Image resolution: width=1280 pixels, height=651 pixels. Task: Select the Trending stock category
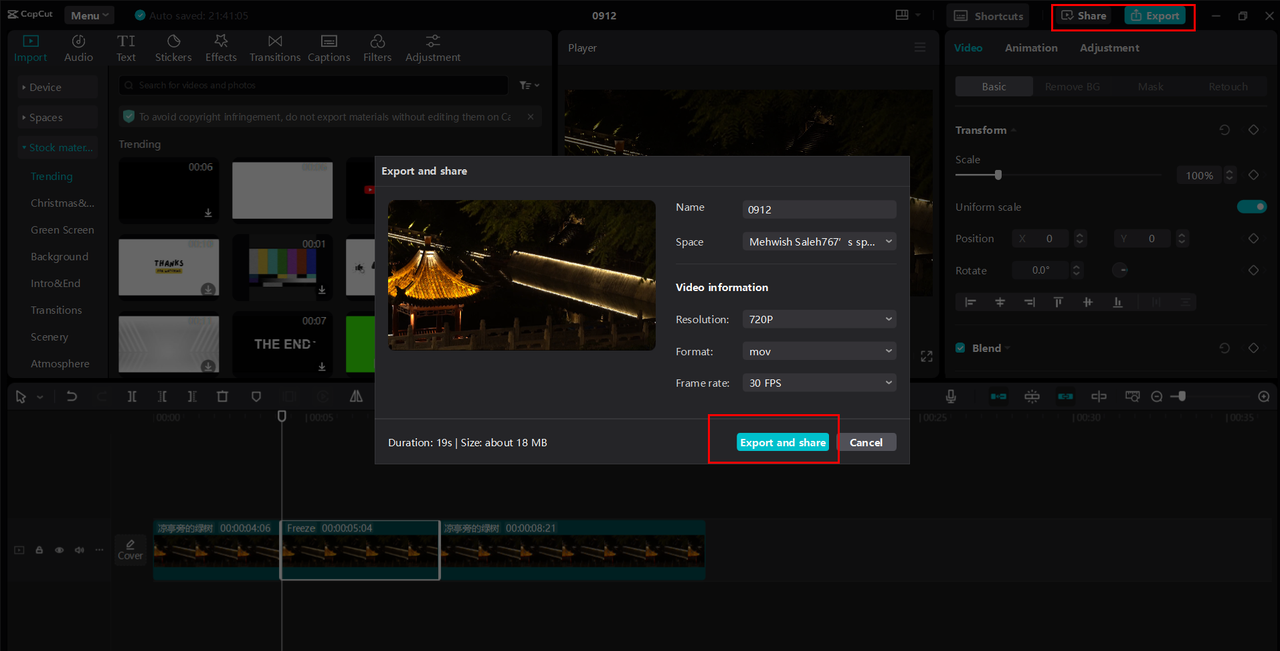coord(51,176)
